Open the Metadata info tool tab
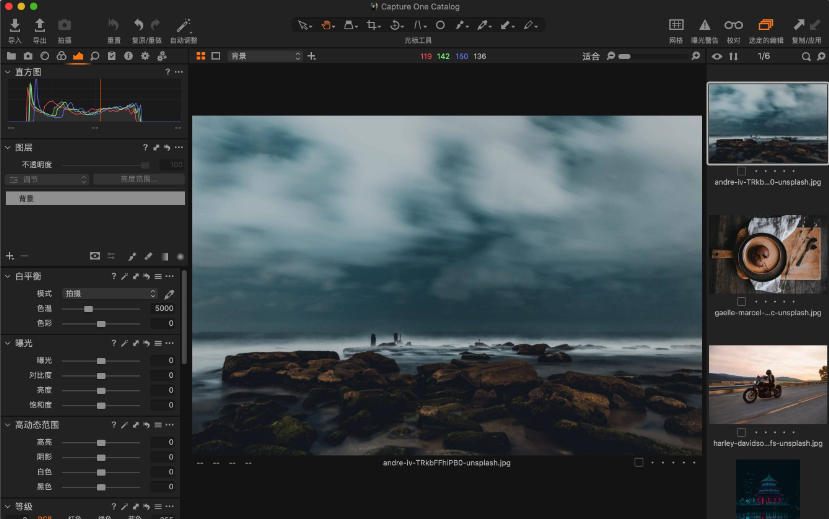This screenshot has height=519, width=829. tap(128, 56)
